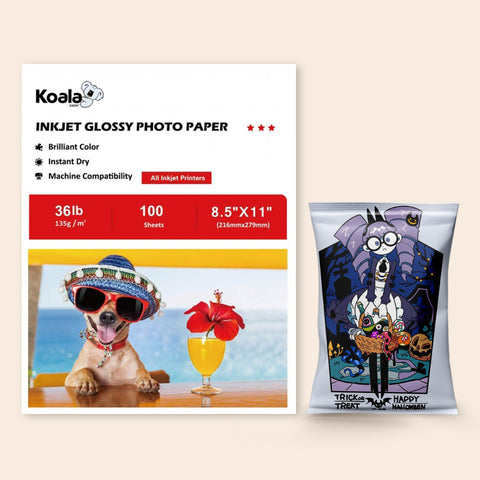This screenshot has width=480, height=480.
Task: Click the Happy Halloween text on the pouch
Action: pos(409,403)
